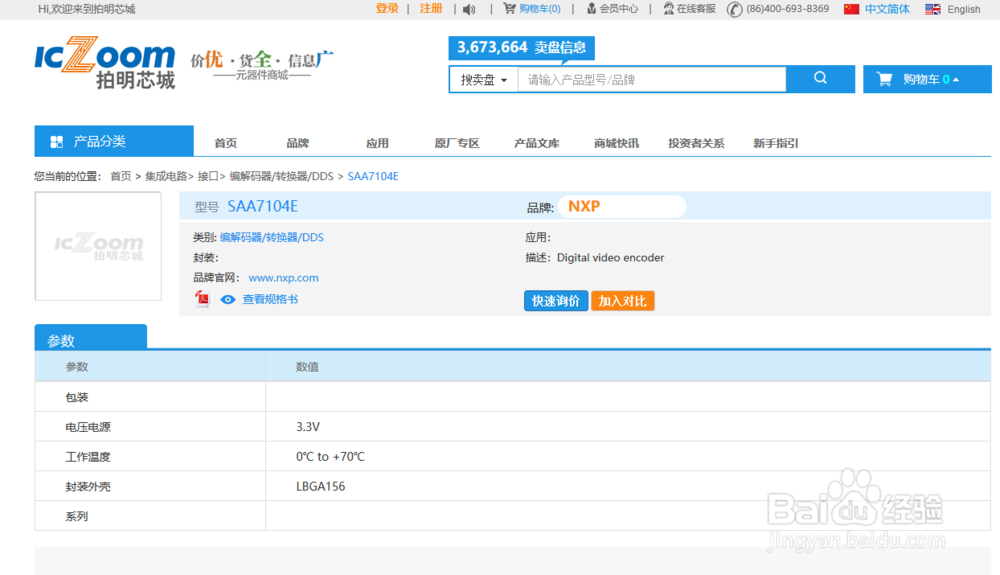Click breadcrumb 首页 link
This screenshot has width=1000, height=575.
coord(121,176)
